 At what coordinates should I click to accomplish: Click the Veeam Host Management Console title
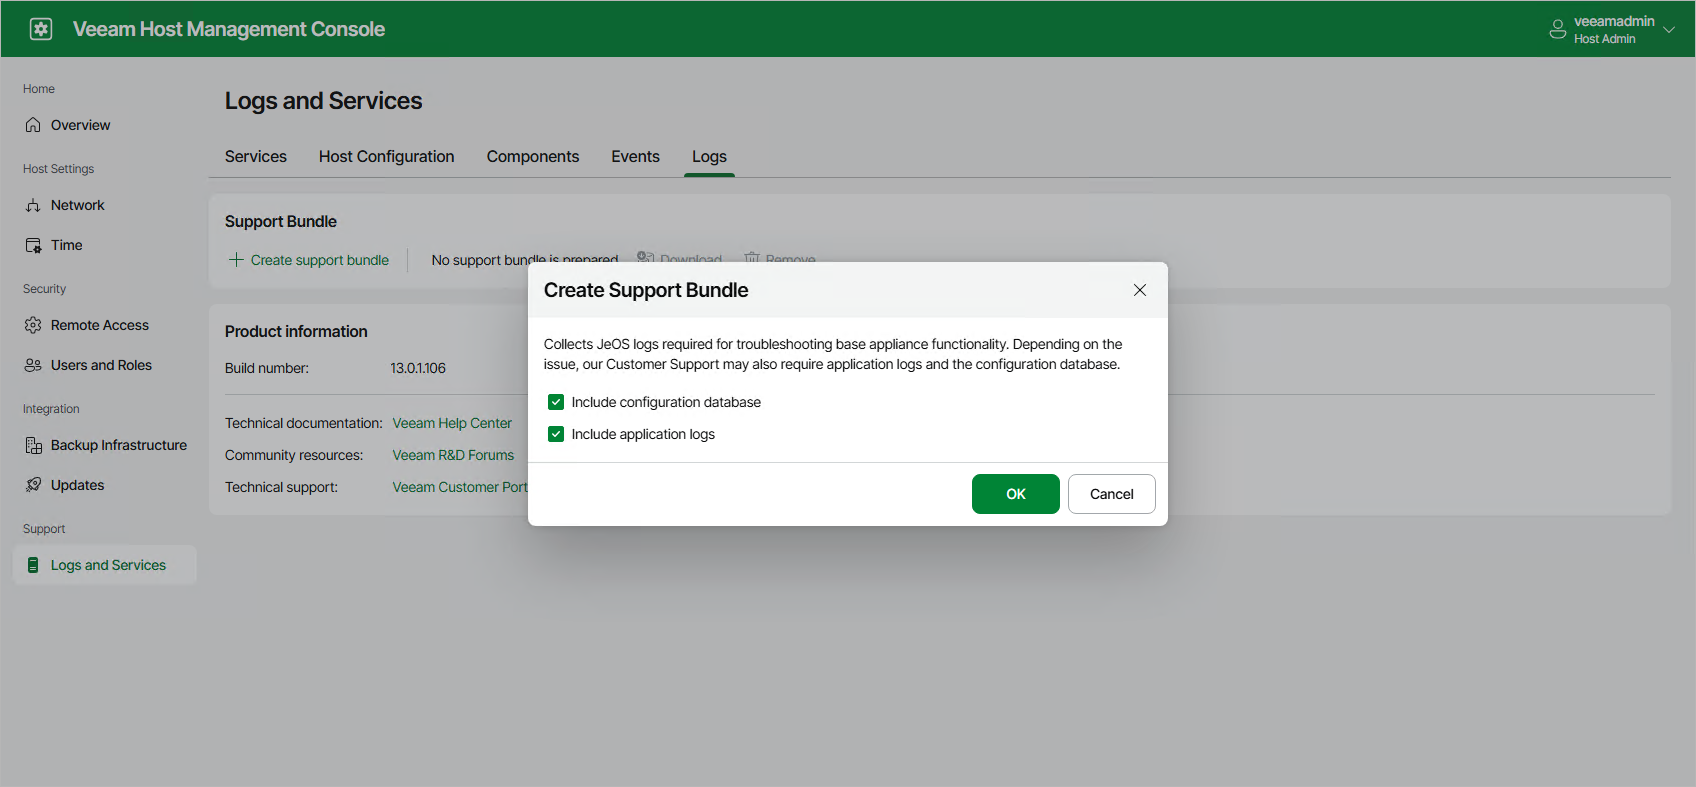click(229, 29)
